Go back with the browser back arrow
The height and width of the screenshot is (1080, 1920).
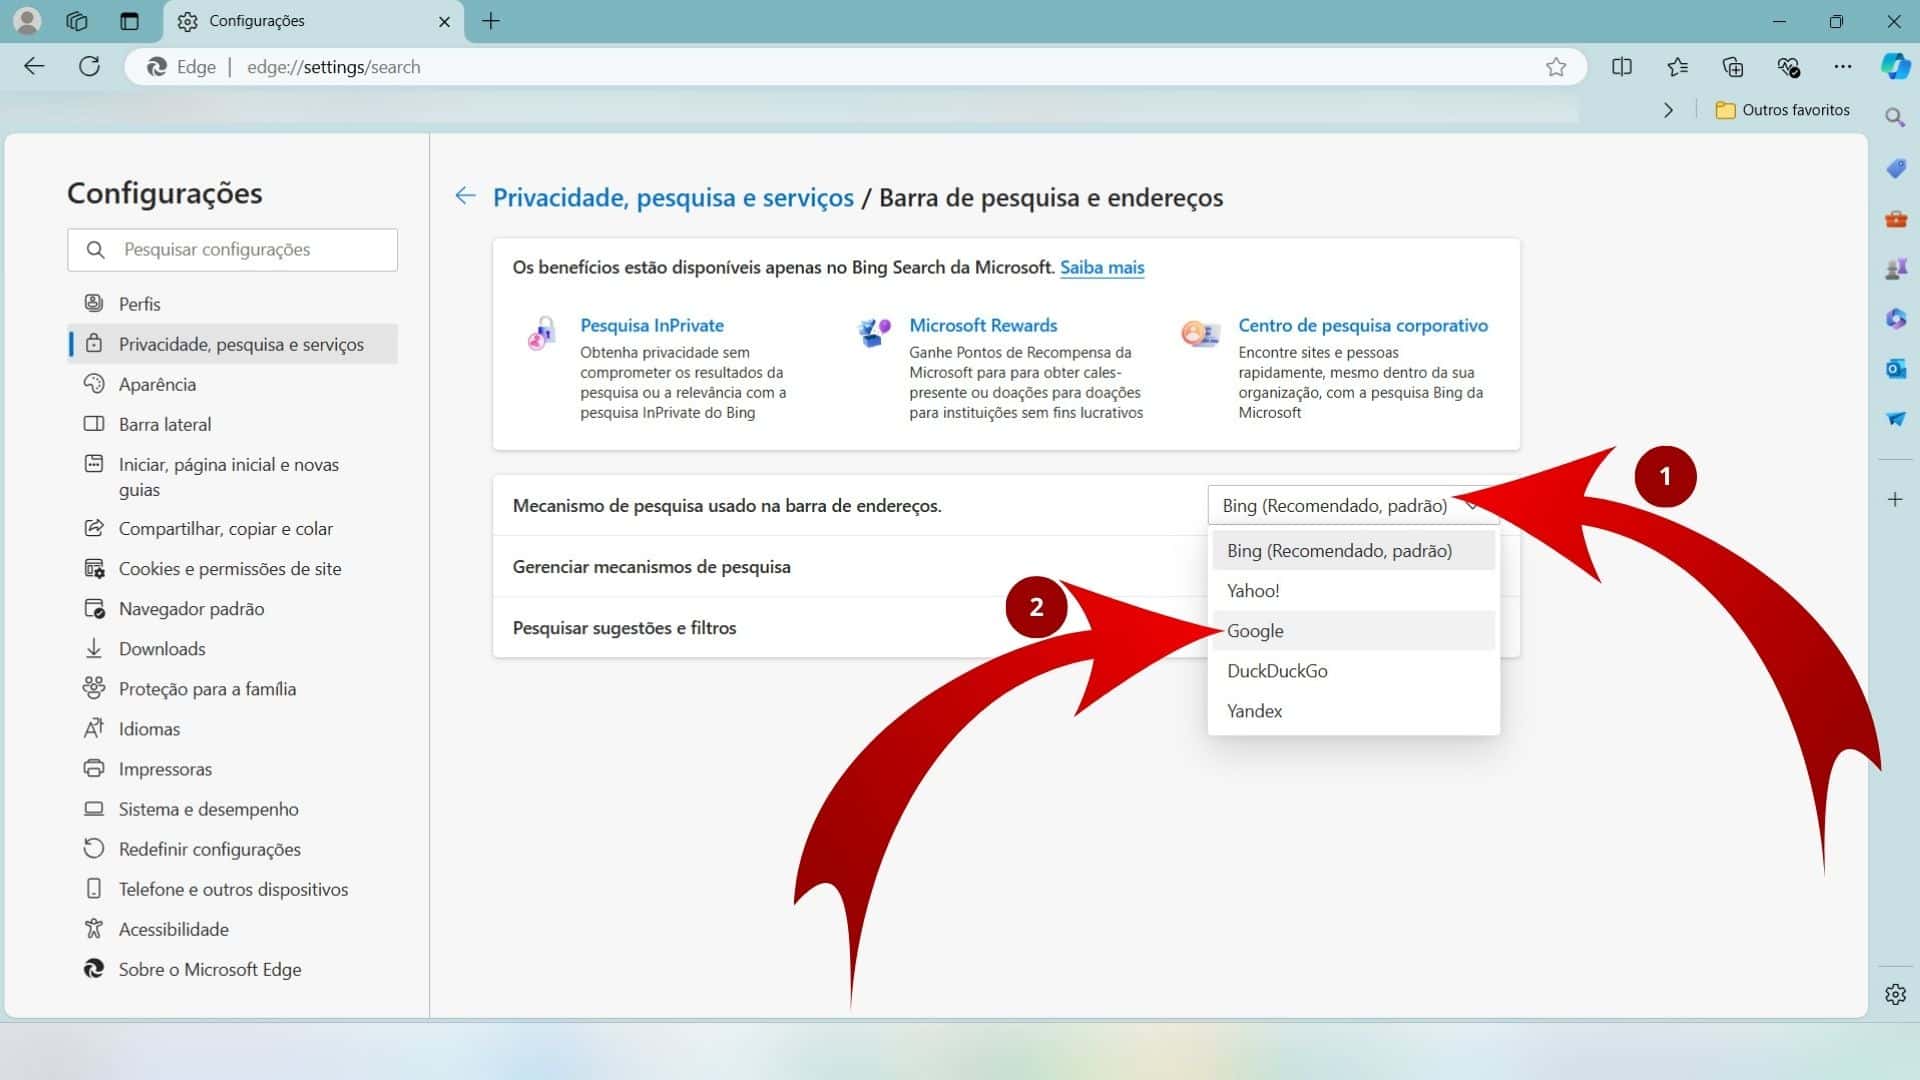34,67
